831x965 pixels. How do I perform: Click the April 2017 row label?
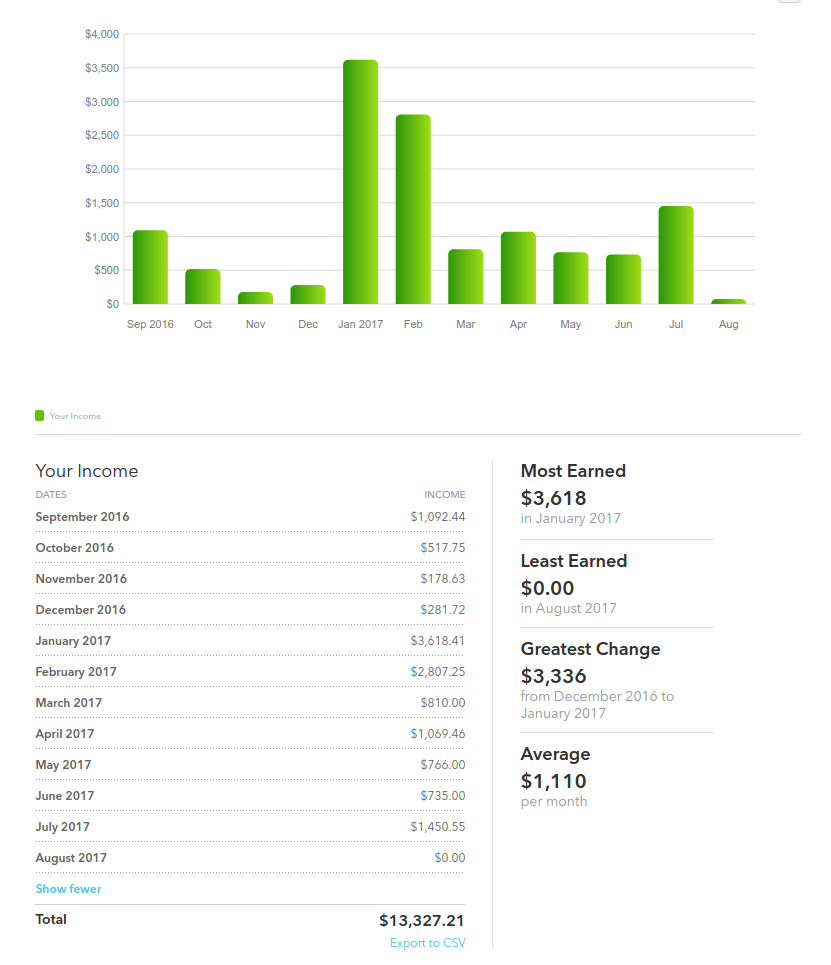[x=65, y=734]
